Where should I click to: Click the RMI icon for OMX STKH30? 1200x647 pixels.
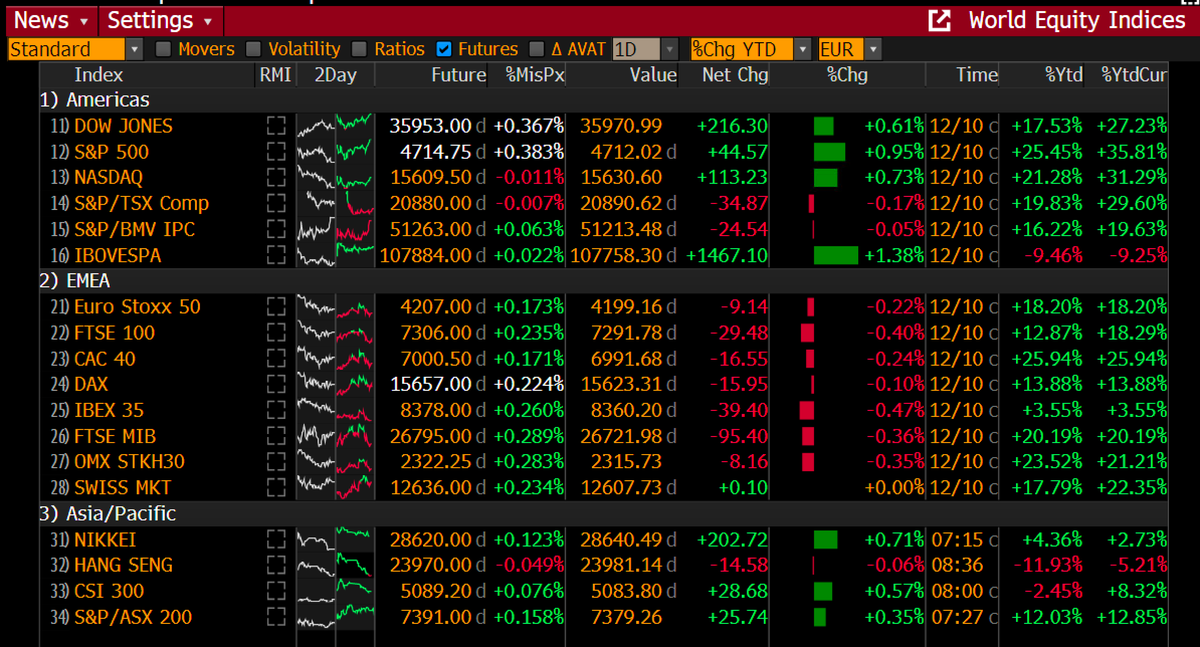275,462
